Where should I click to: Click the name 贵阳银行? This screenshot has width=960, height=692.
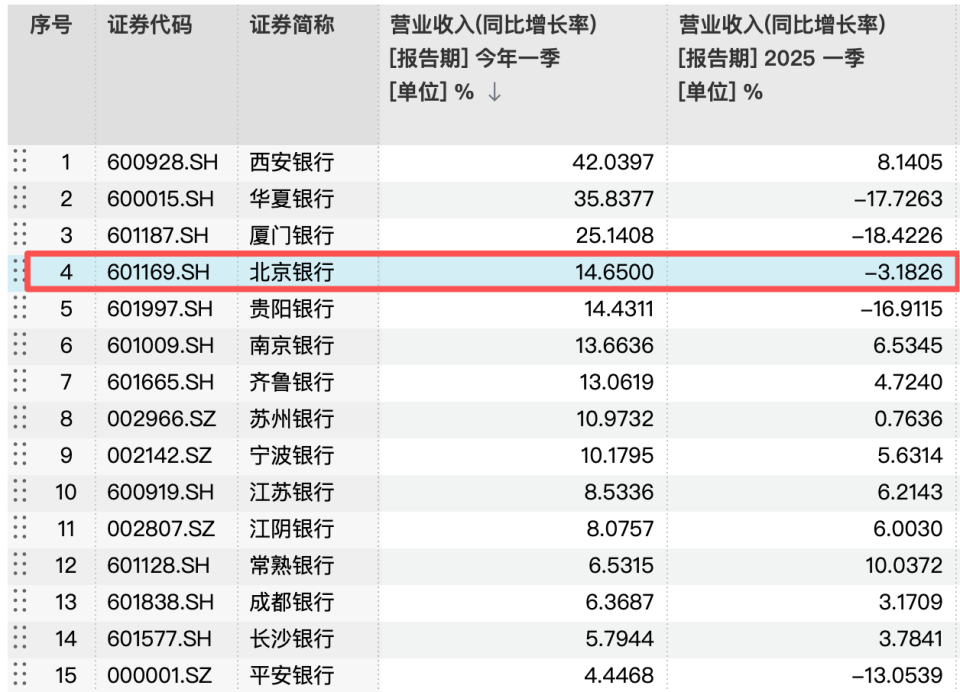pyautogui.click(x=292, y=309)
